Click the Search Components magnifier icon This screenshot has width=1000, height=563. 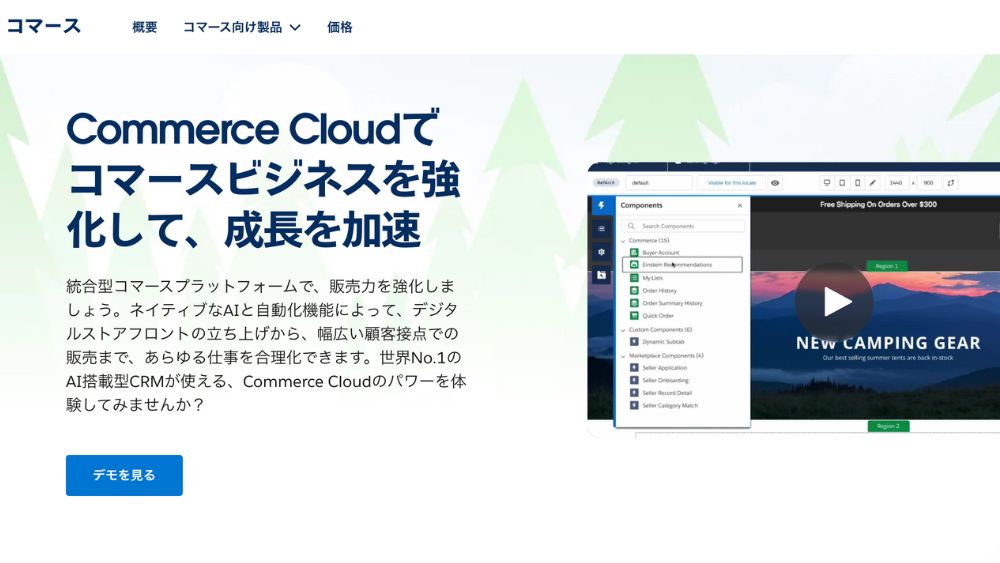click(x=631, y=226)
